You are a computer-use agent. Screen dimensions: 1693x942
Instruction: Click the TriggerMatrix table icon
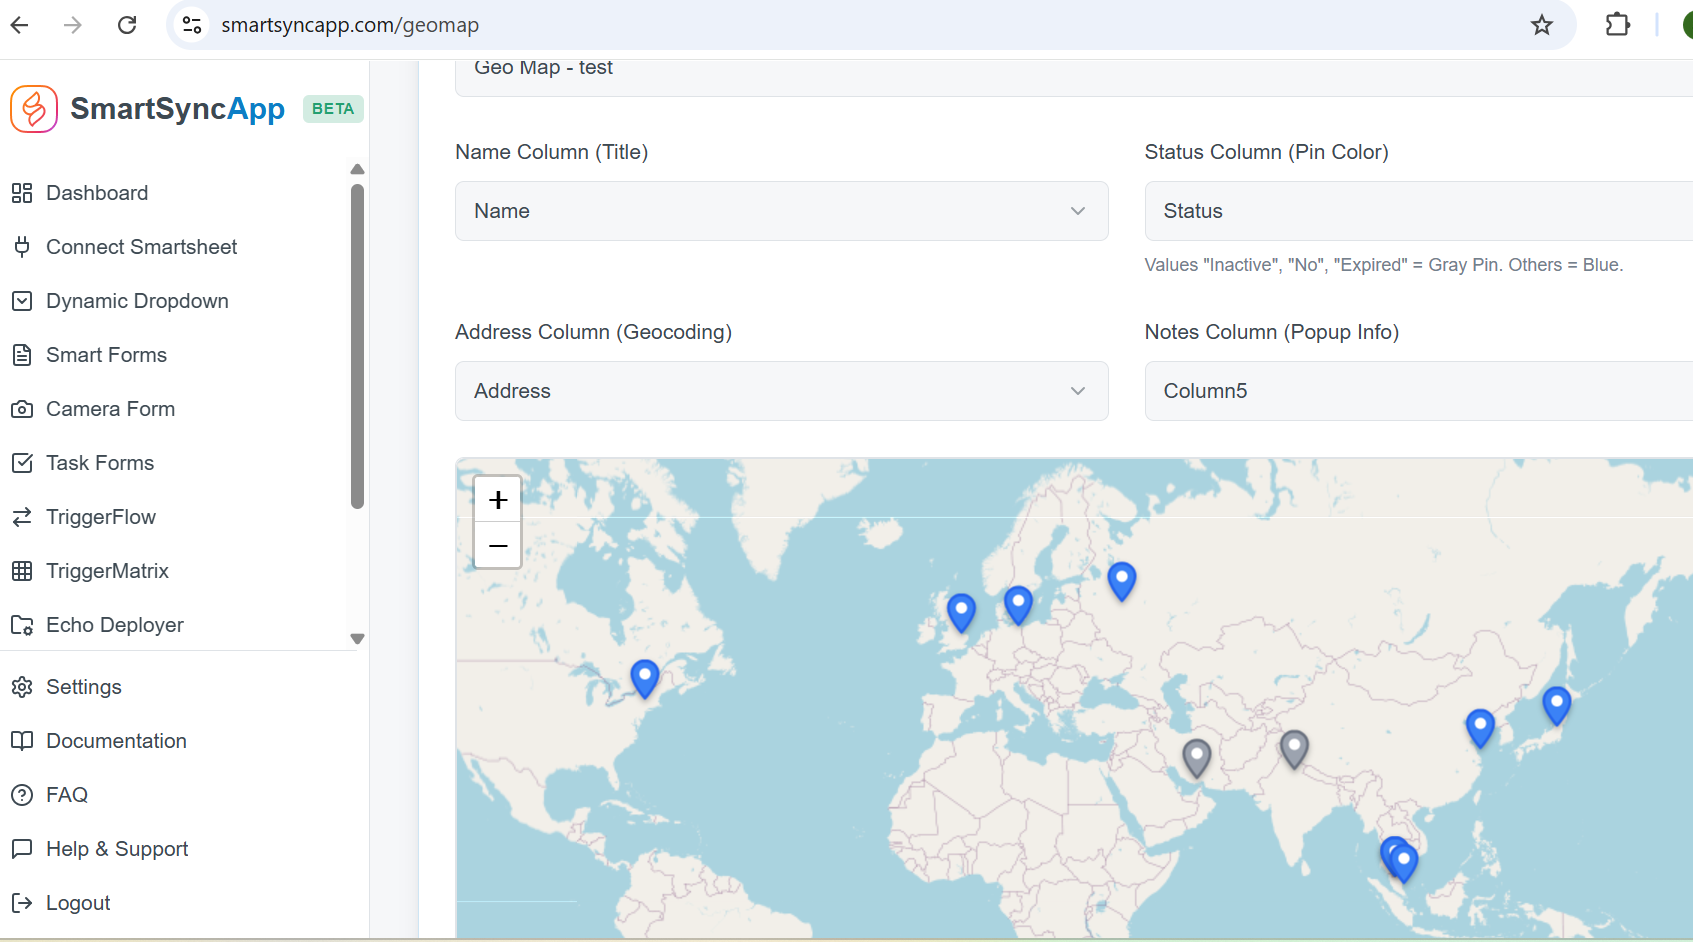(x=22, y=571)
